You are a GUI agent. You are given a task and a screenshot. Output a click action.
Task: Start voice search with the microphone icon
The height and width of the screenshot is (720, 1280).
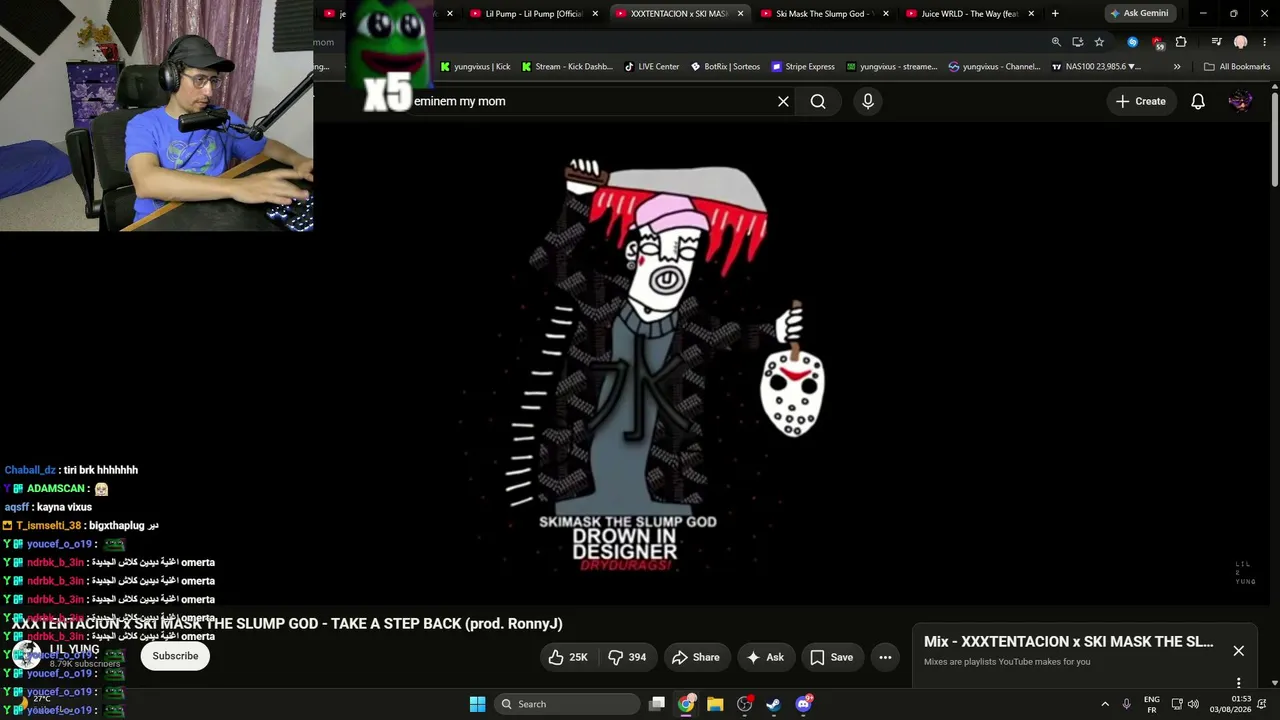tap(868, 101)
